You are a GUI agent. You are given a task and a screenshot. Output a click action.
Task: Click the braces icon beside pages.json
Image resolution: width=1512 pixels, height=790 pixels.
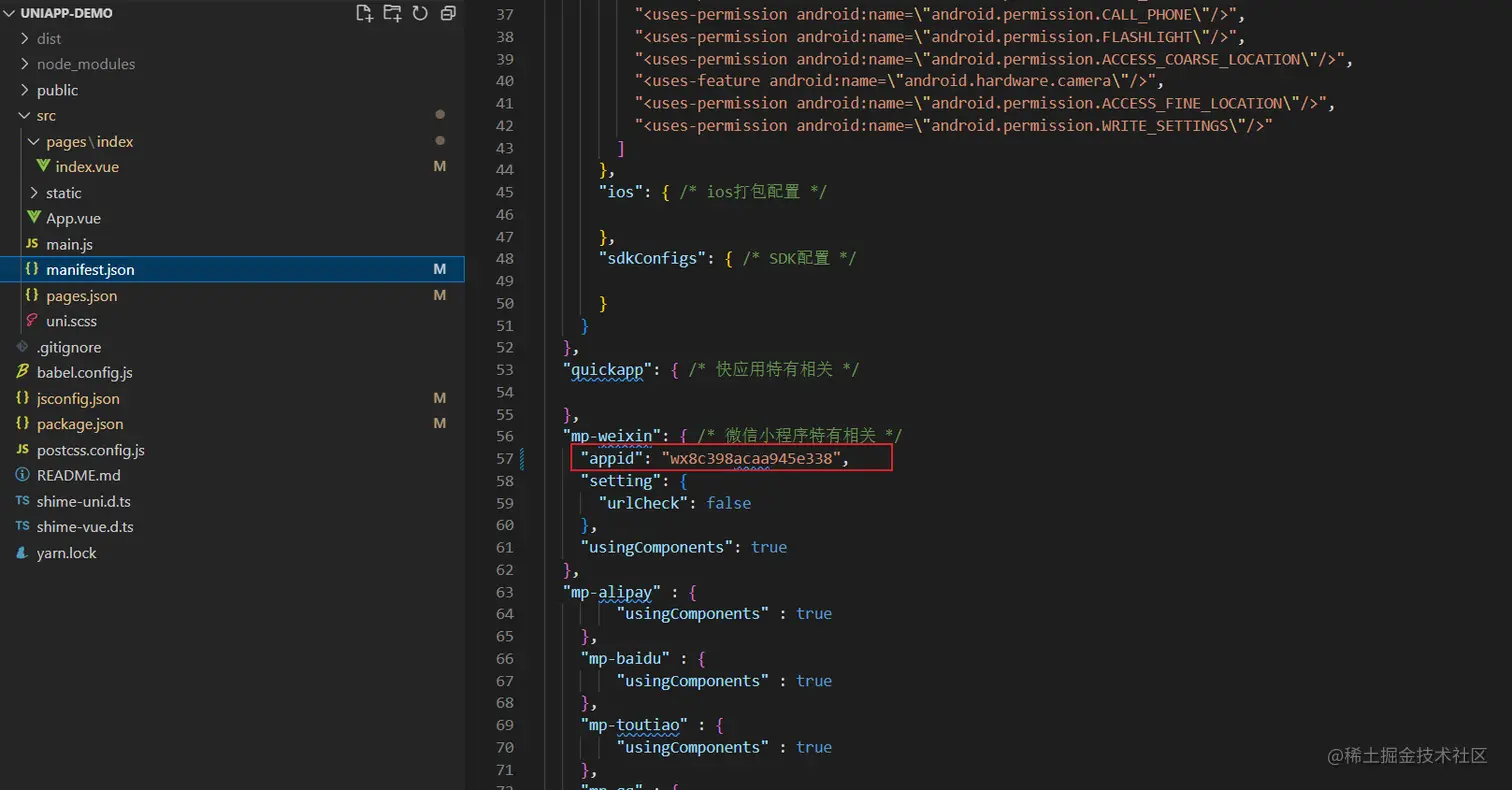pos(32,296)
